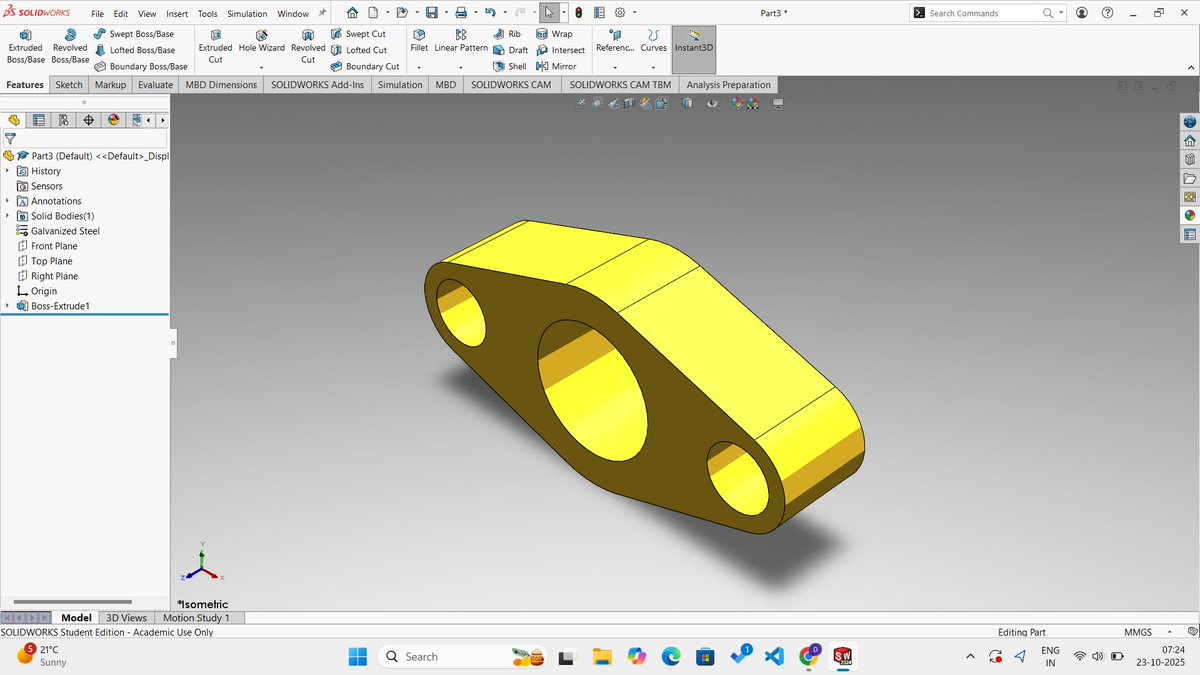Switch to the SOLIDWORKS CAM tab

512,85
